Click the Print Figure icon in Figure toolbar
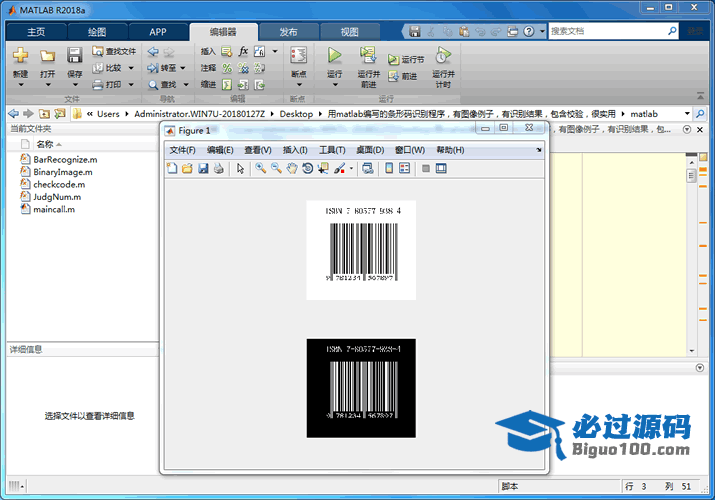715x500 pixels. (x=218, y=169)
